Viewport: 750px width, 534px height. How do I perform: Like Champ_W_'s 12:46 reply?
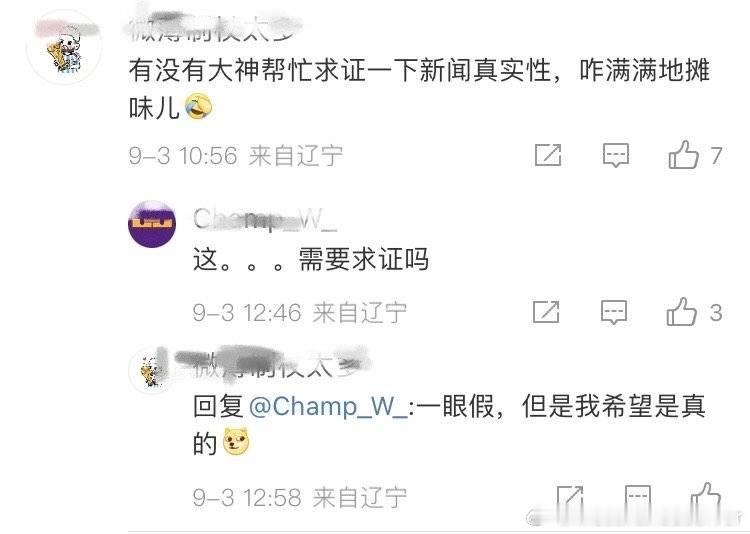point(682,312)
